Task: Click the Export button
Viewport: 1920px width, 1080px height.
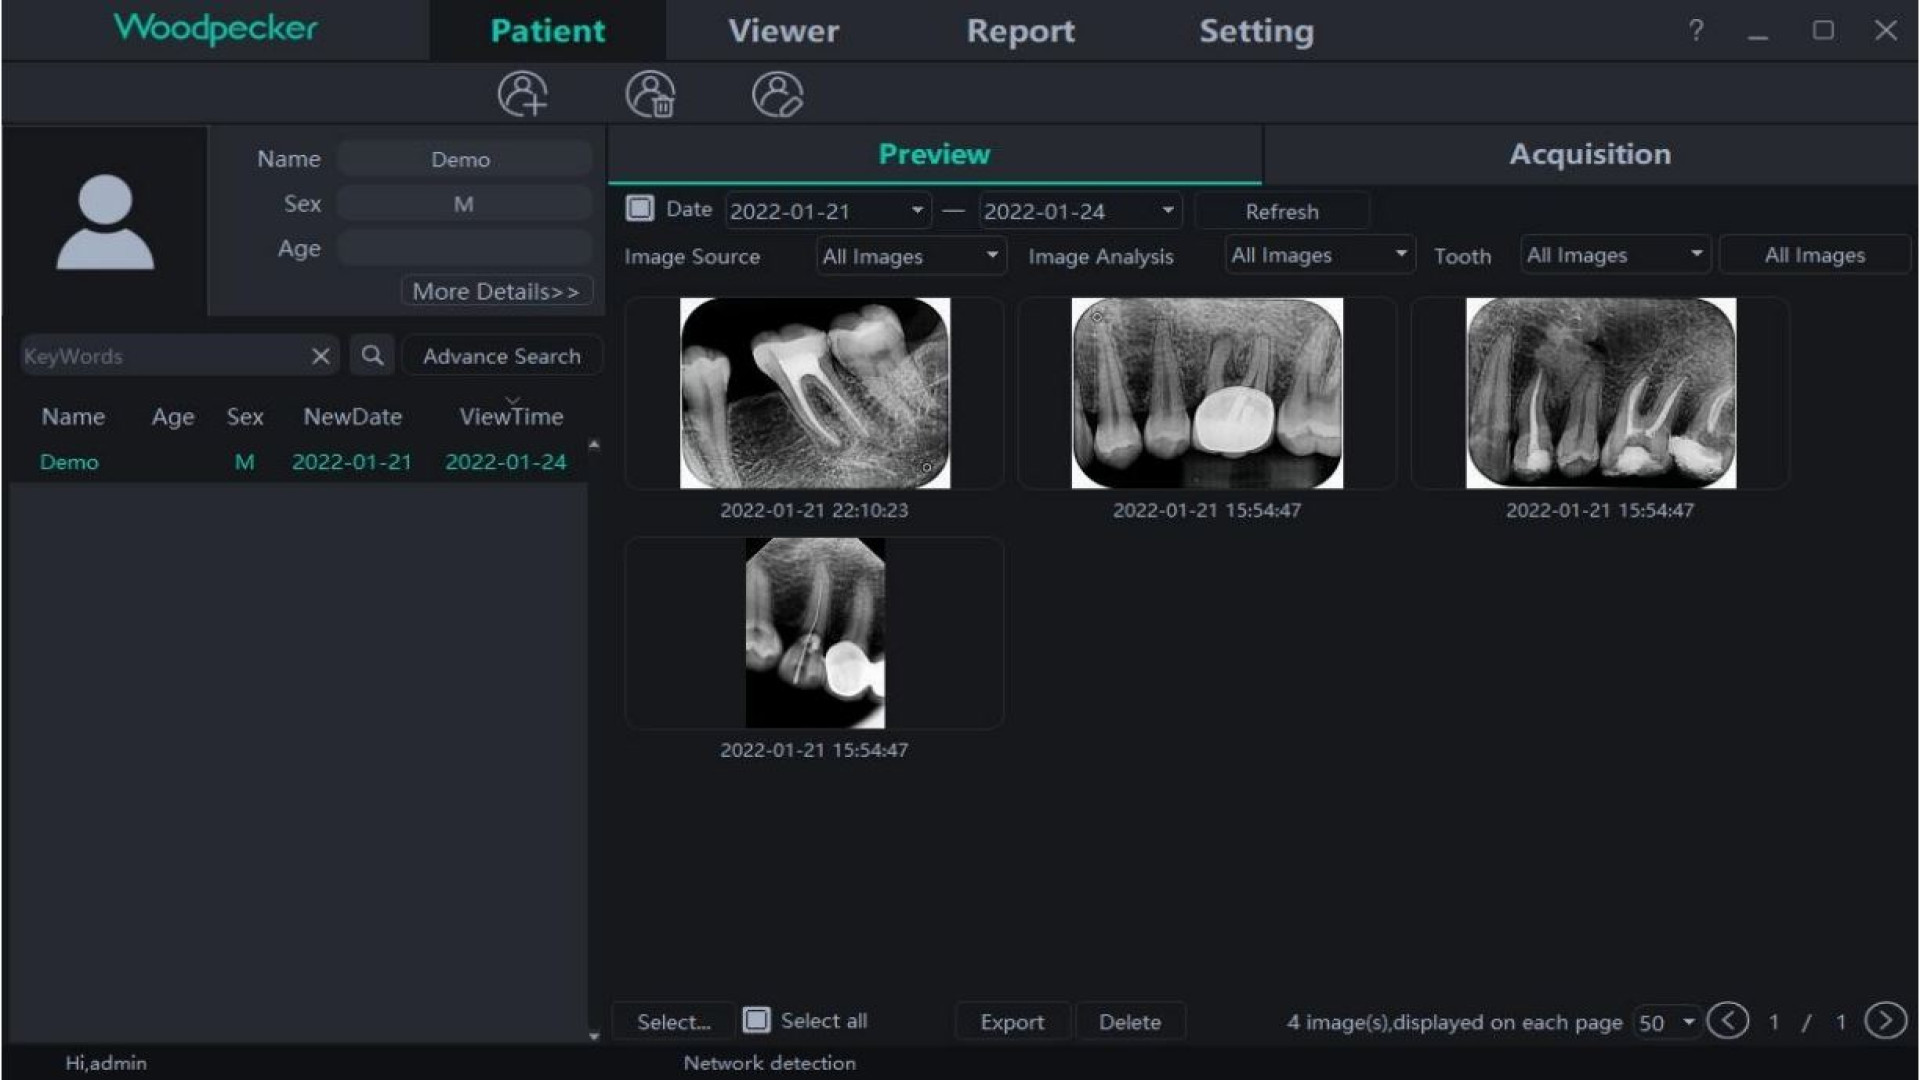Action: [1012, 1022]
